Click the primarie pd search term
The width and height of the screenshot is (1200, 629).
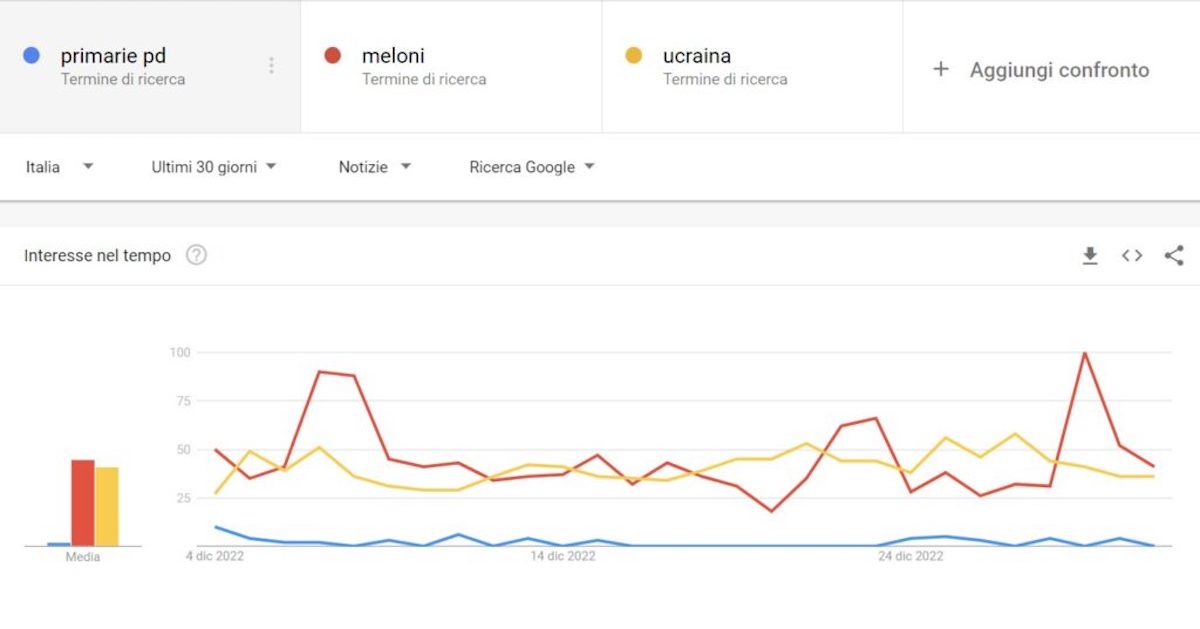113,56
